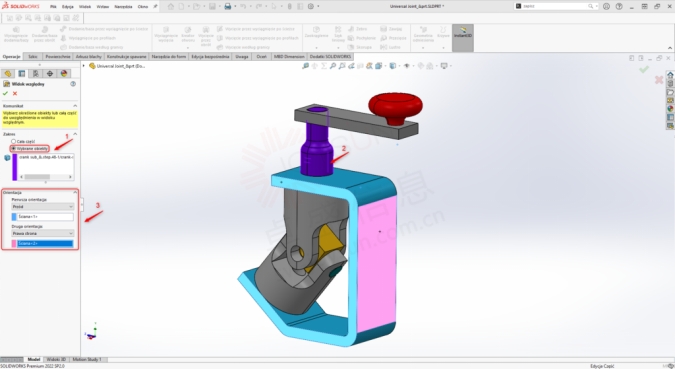This screenshot has height=369, width=675.
Task: Click the Ściana<1> selection field
Action: [x=45, y=217]
